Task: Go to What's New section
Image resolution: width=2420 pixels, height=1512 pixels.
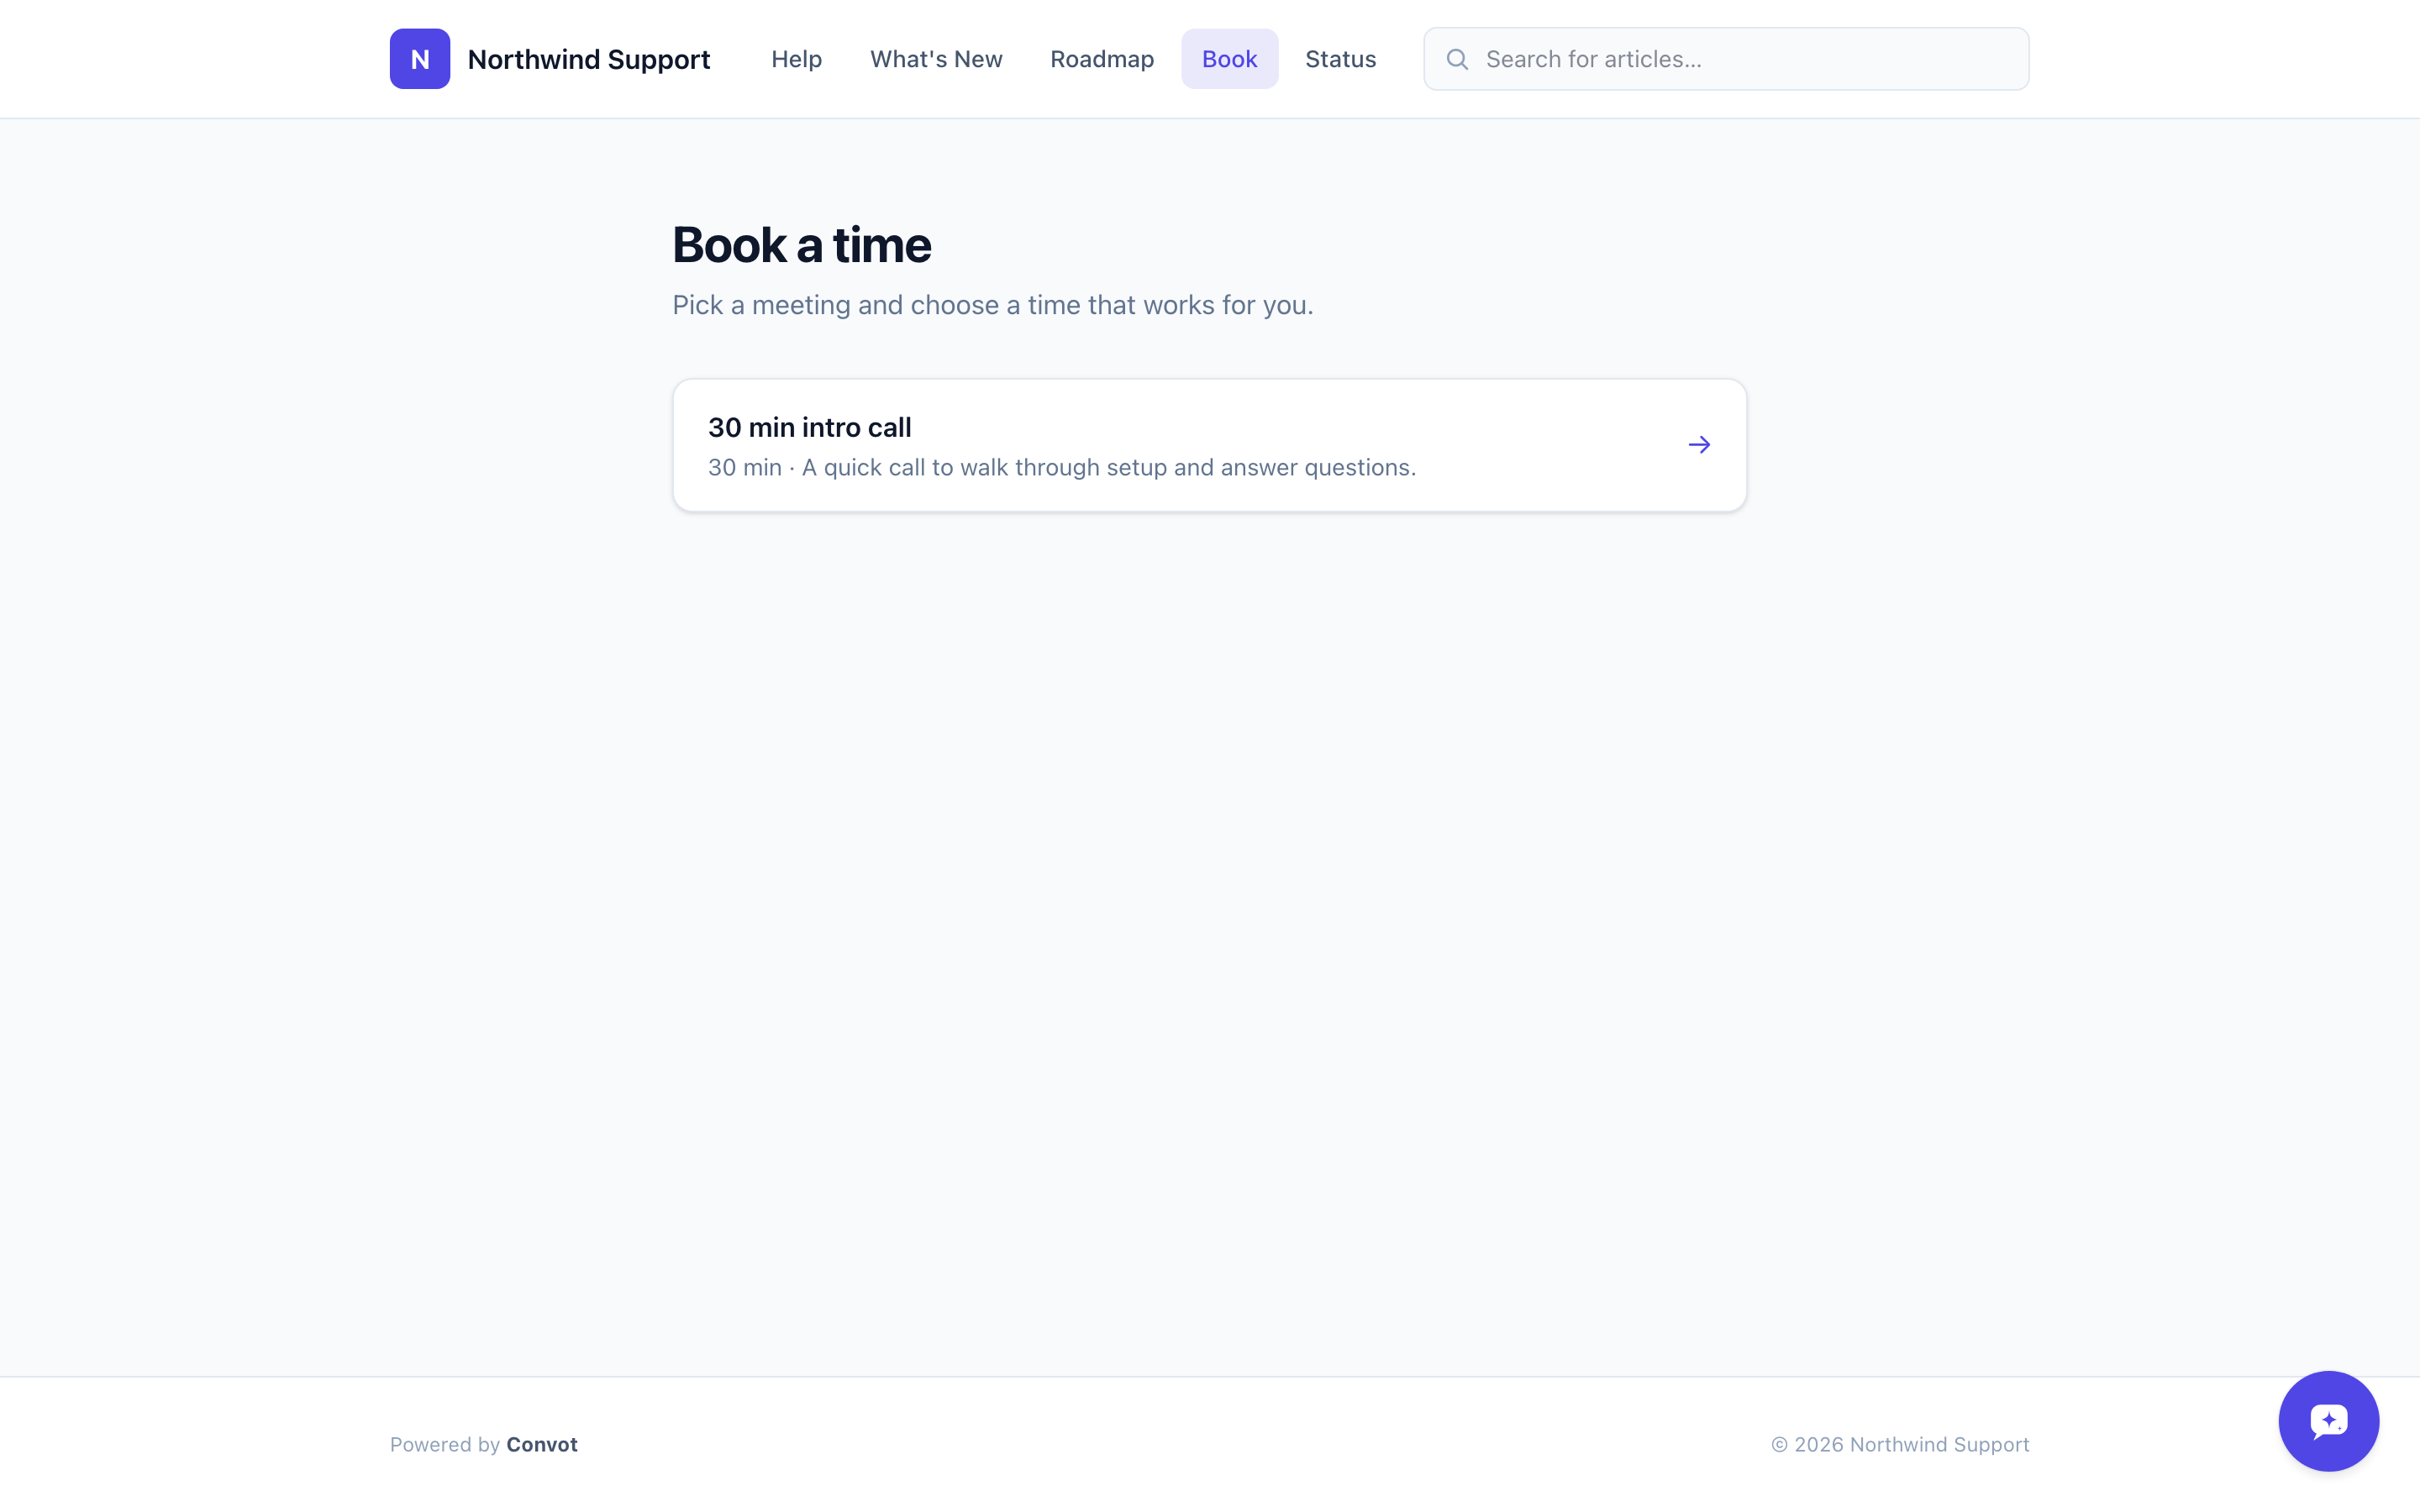Action: (x=936, y=59)
